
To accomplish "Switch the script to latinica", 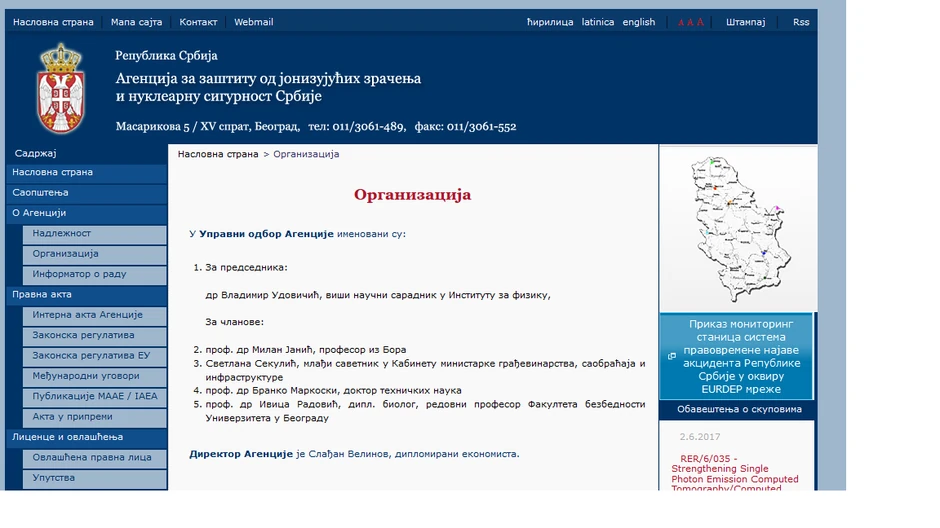I will pyautogui.click(x=598, y=22).
